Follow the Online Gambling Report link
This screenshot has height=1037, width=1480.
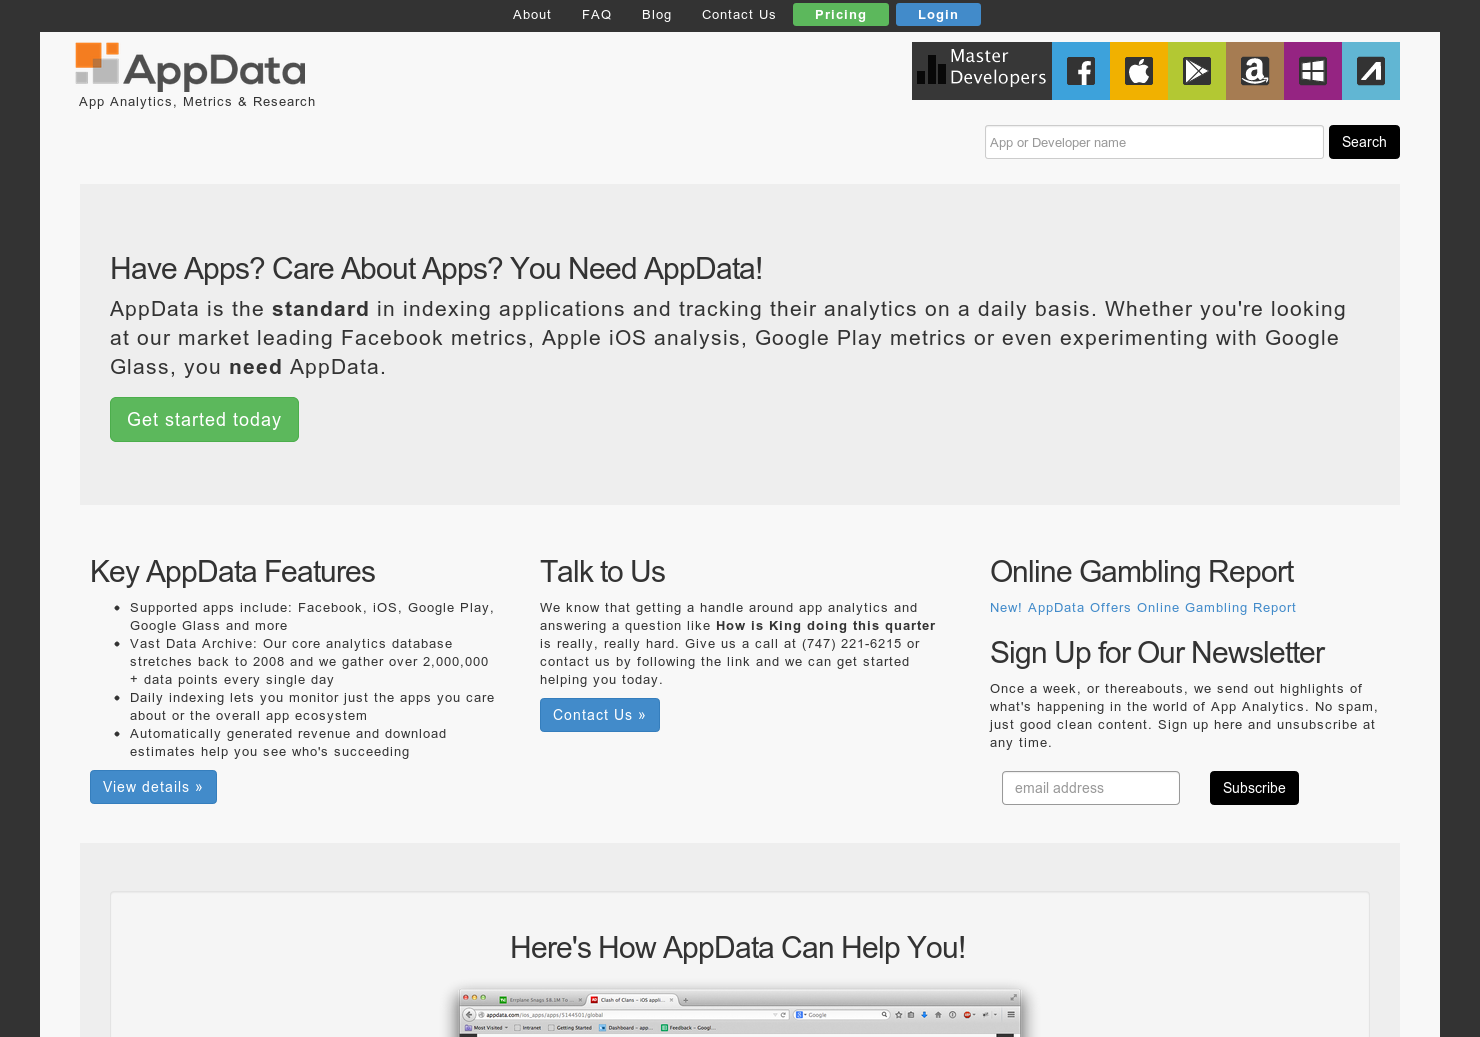pos(1143,607)
